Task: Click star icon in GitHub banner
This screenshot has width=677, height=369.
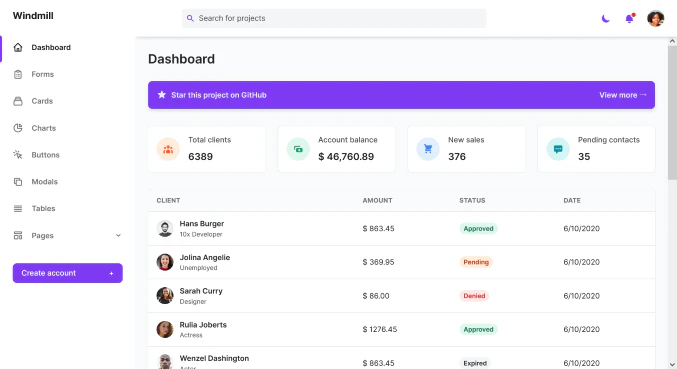Action: (x=161, y=95)
